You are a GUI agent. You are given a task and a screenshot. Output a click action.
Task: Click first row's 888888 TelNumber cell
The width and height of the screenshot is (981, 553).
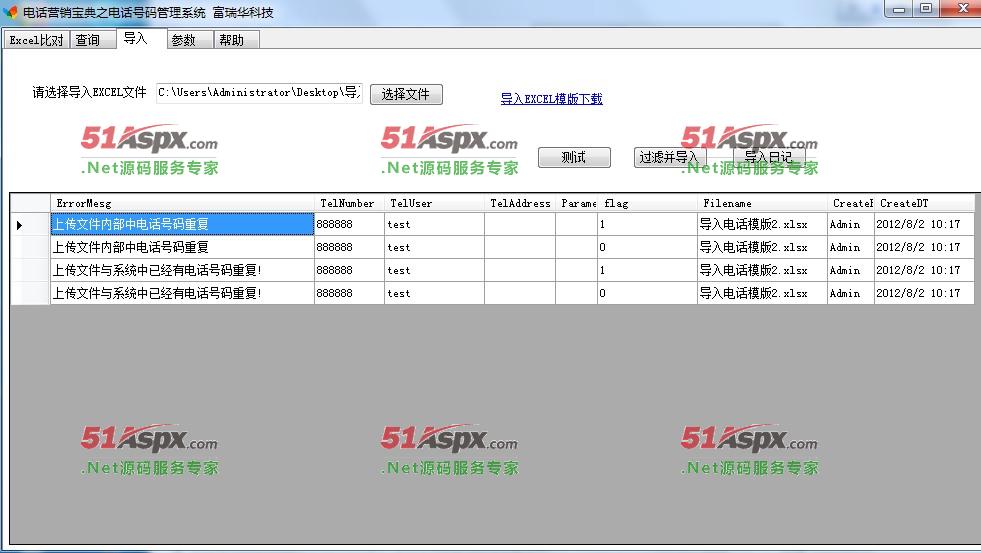pyautogui.click(x=349, y=224)
